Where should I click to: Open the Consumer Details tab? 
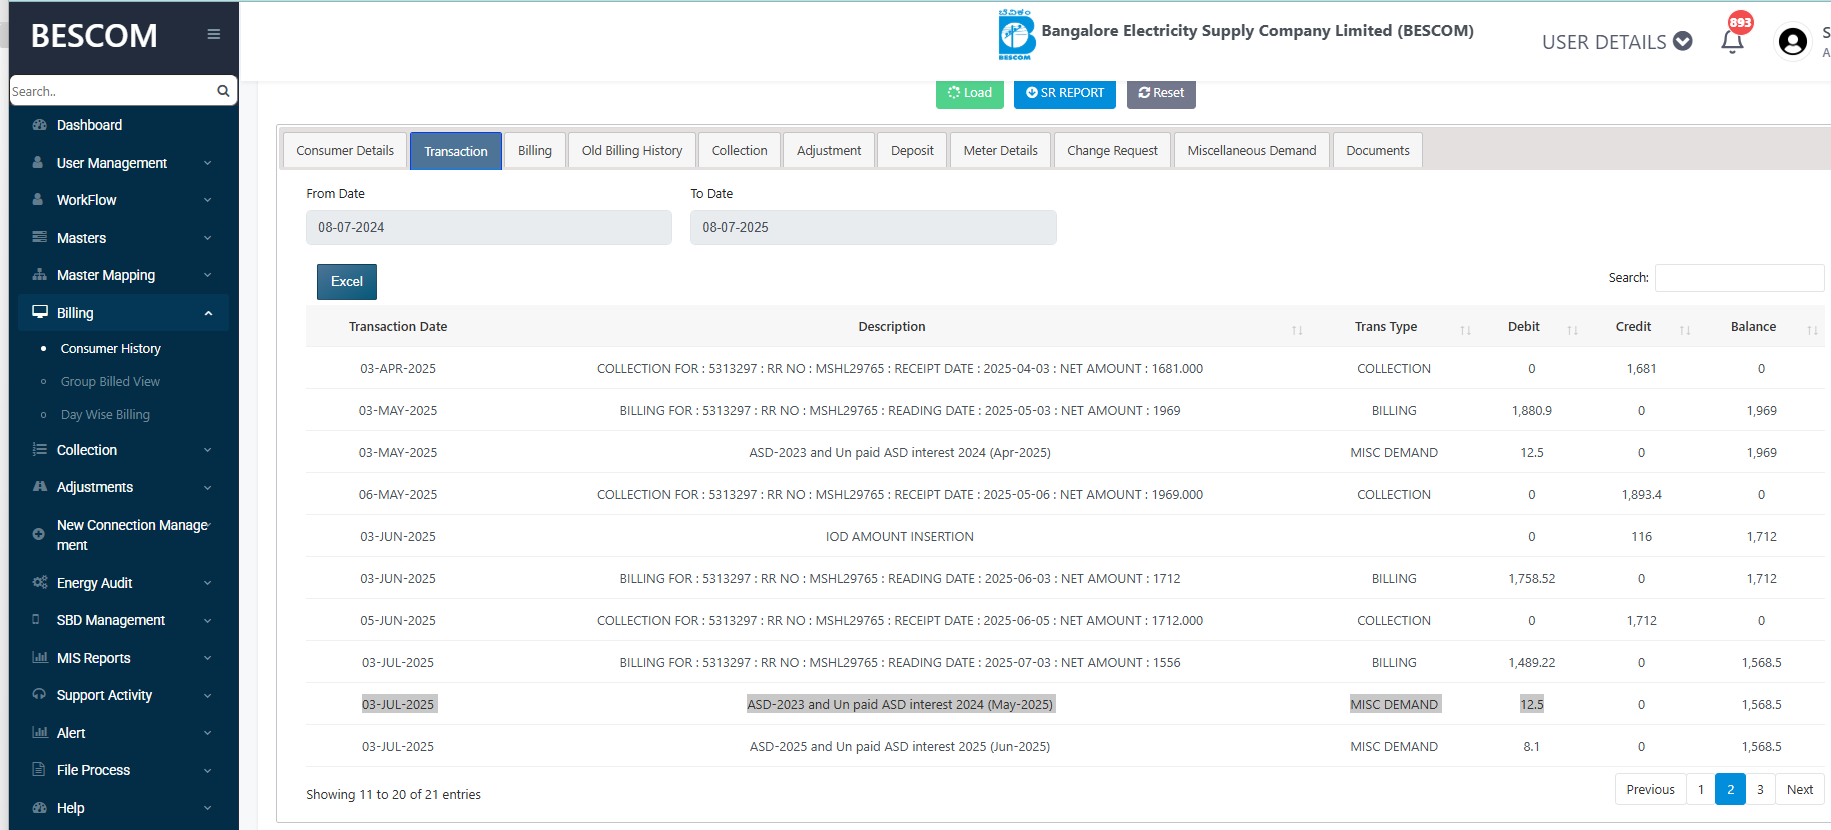point(345,150)
